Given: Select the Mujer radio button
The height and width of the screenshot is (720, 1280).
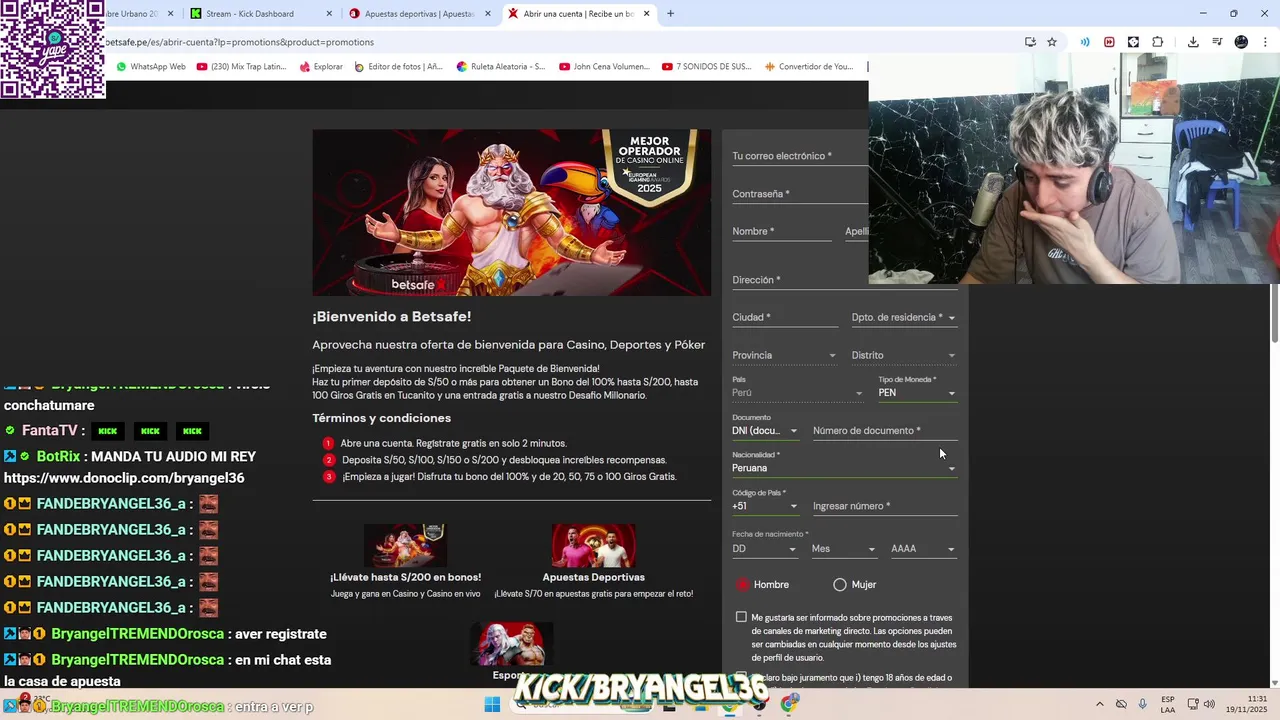Looking at the screenshot, I should (840, 585).
